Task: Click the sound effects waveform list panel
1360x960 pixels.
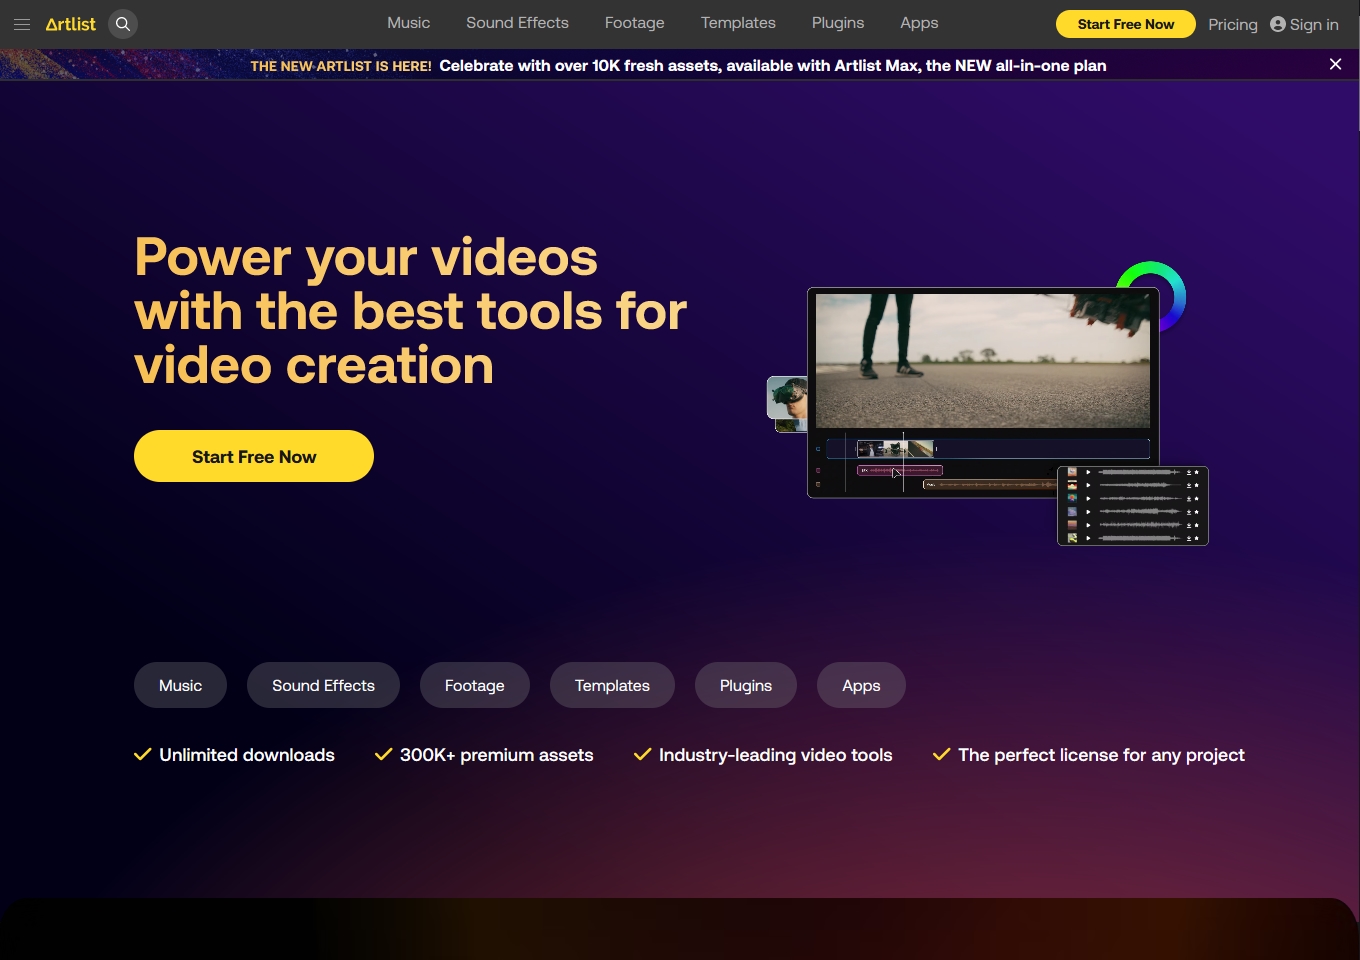Action: tap(1133, 506)
